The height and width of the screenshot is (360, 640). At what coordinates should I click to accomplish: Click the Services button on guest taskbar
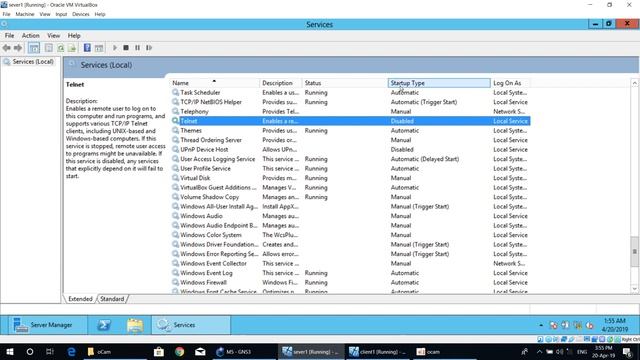[191, 325]
